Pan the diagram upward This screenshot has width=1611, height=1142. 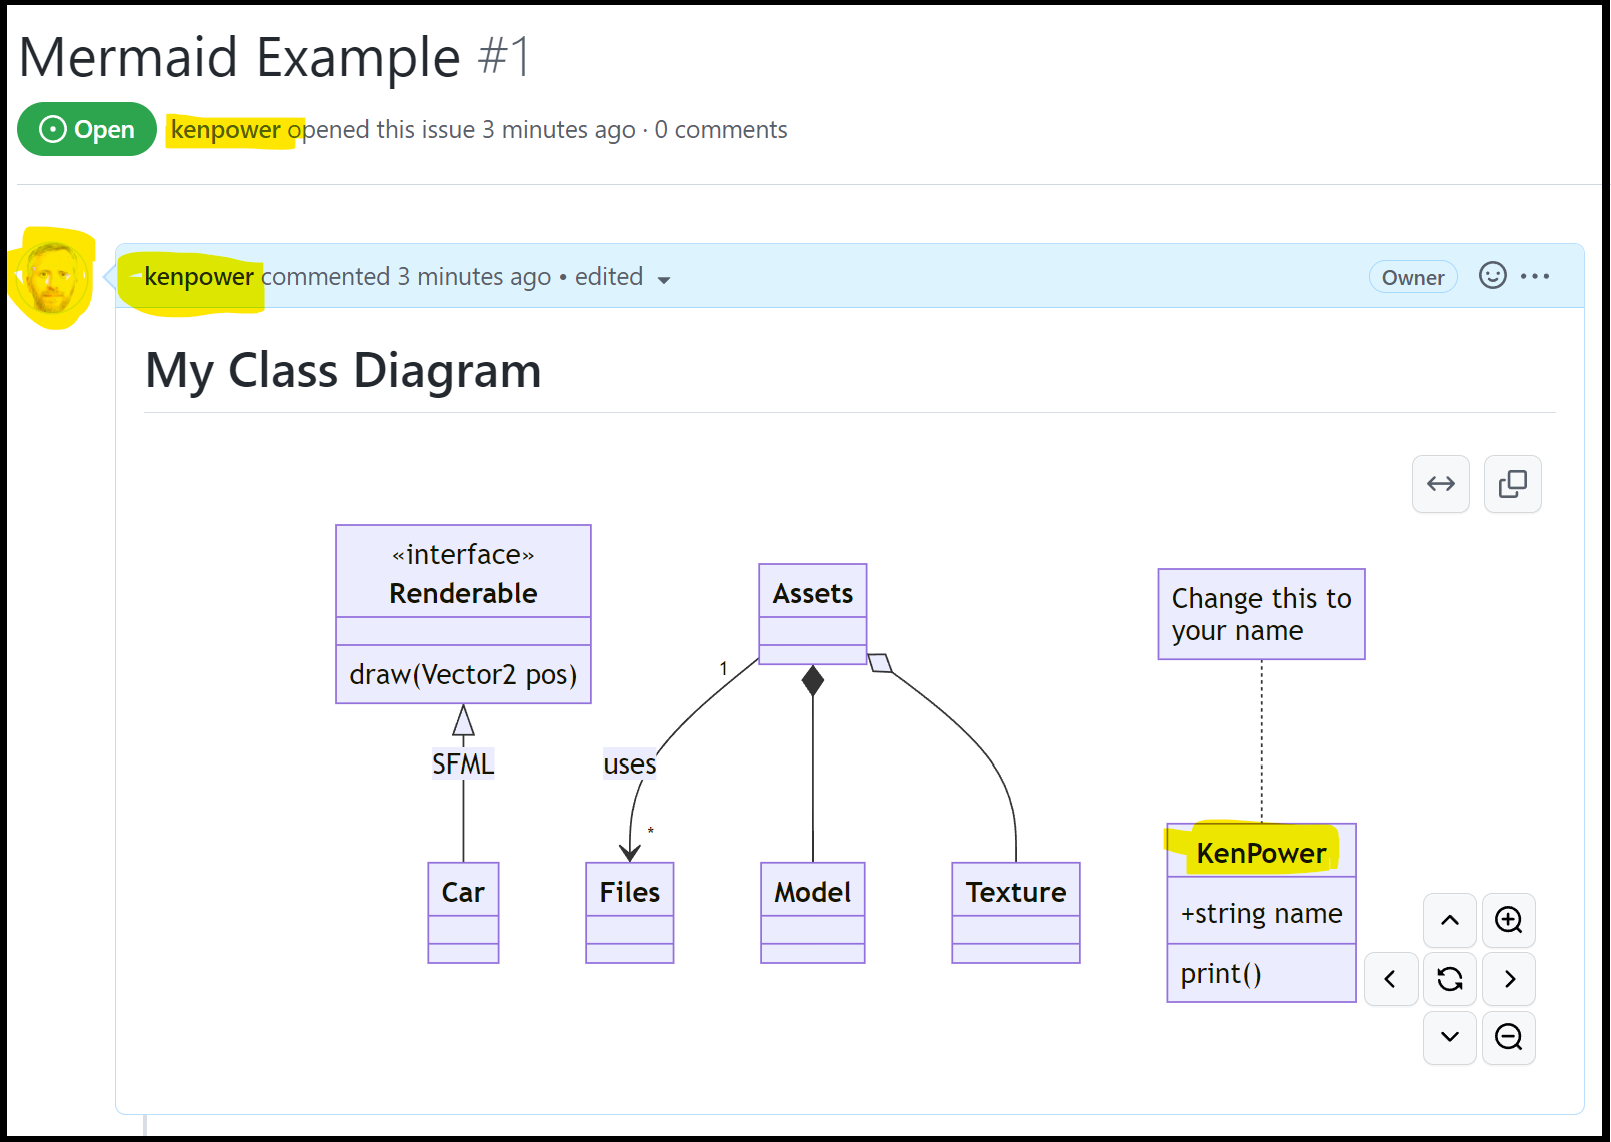(1449, 921)
